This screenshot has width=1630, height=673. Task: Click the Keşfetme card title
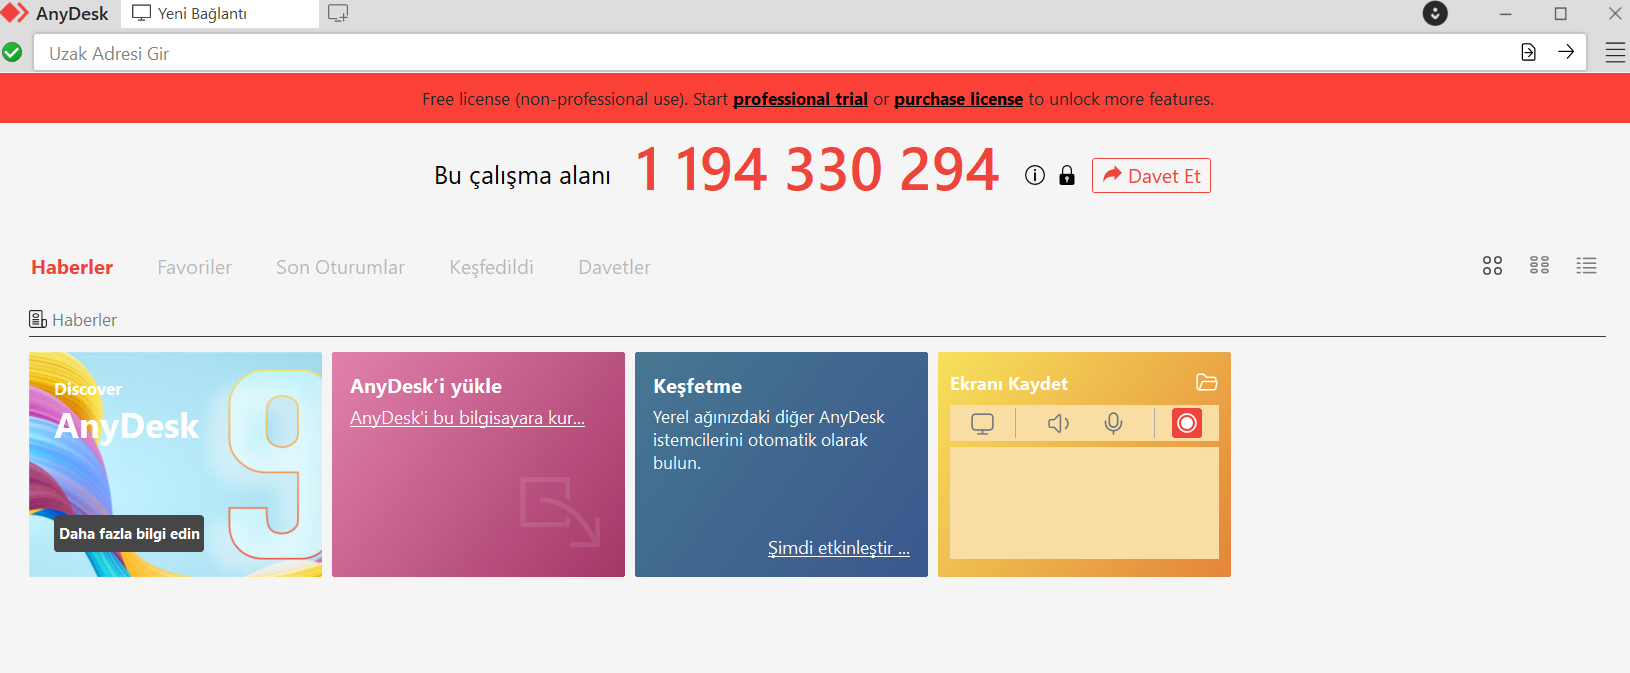(697, 386)
